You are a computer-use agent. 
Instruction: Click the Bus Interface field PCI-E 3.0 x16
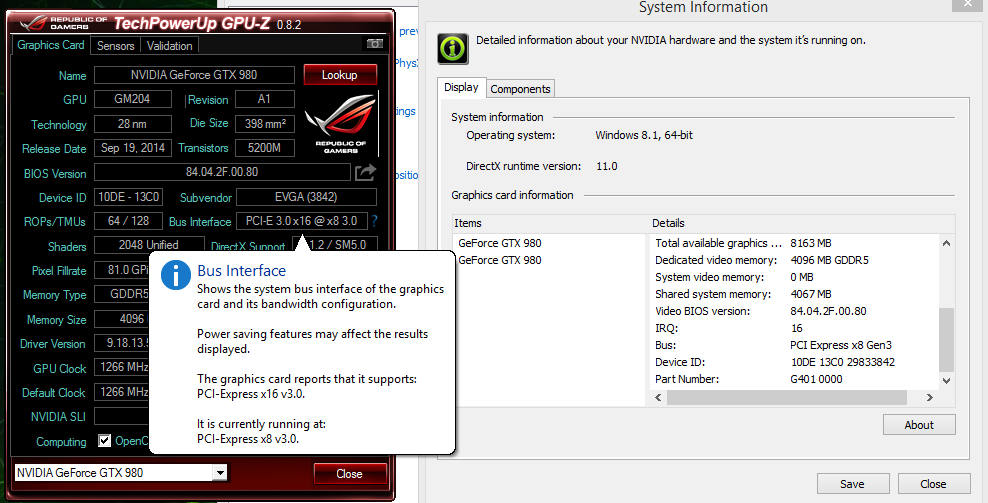click(302, 221)
